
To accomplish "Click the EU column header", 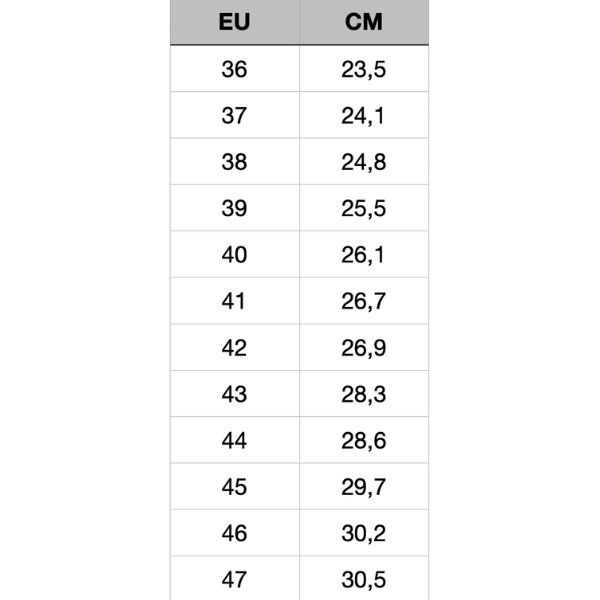I will click(234, 22).
